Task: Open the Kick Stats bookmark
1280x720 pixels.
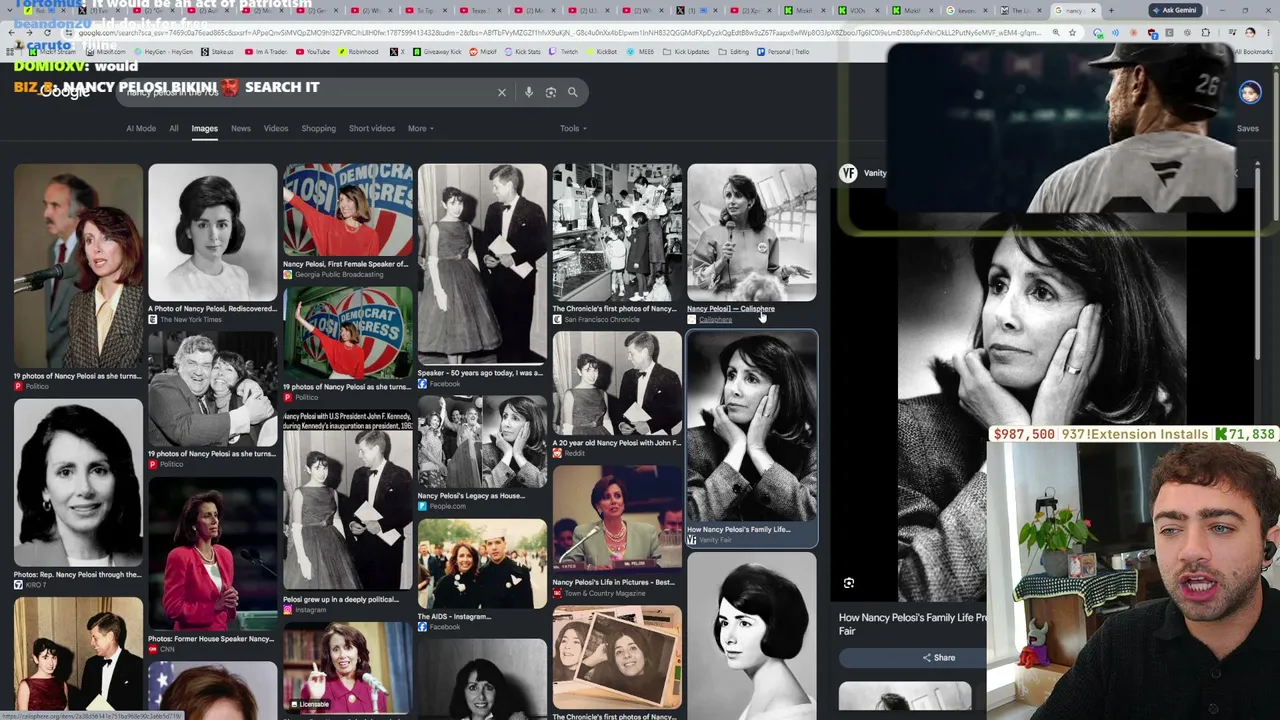Action: [x=524, y=52]
